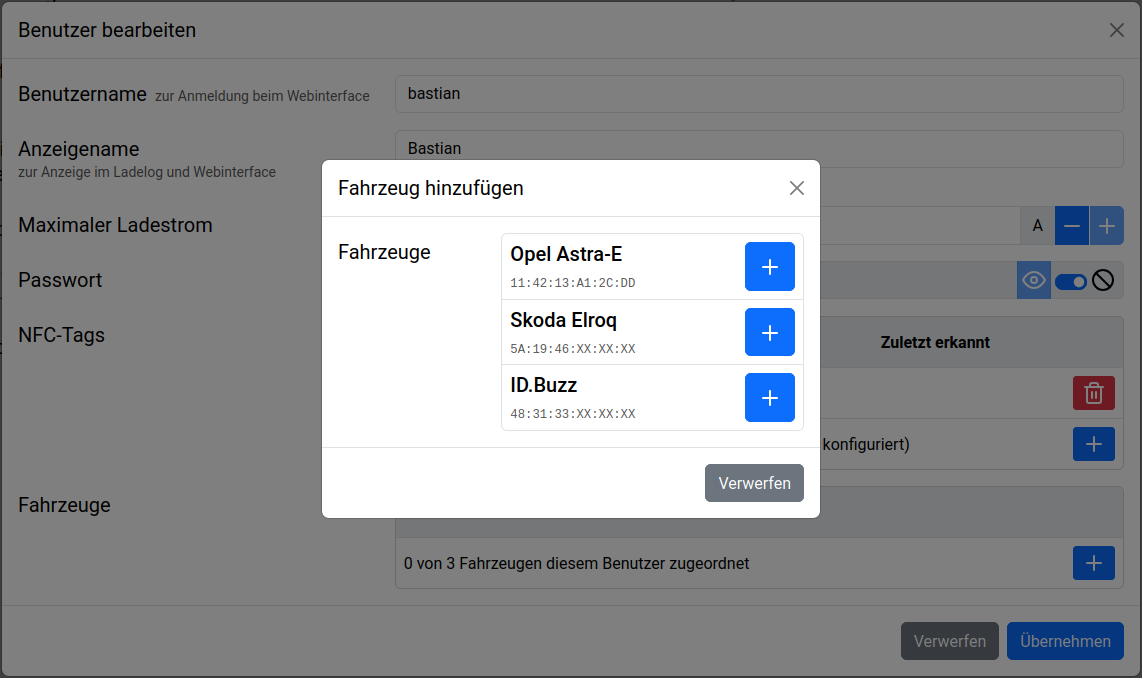
Task: Edit the Anzeigename field containing Bastian
Action: point(759,149)
